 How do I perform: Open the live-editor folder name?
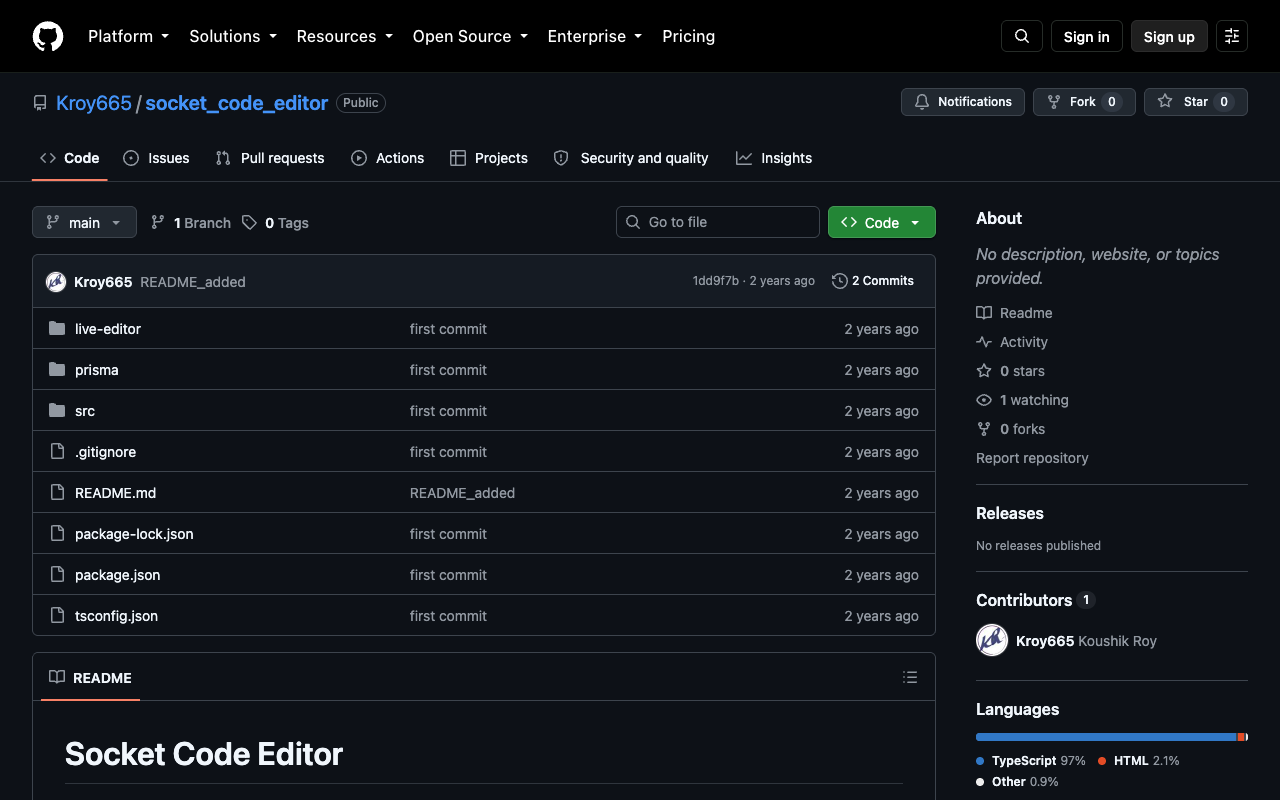(x=108, y=329)
